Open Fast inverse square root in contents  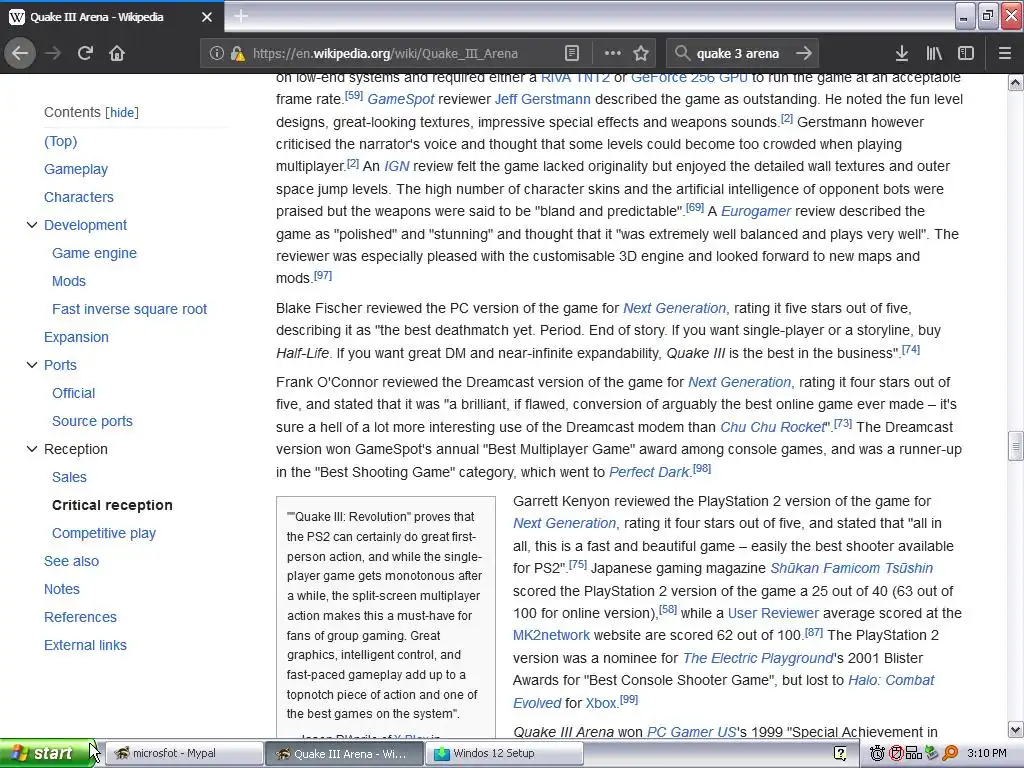click(x=129, y=310)
